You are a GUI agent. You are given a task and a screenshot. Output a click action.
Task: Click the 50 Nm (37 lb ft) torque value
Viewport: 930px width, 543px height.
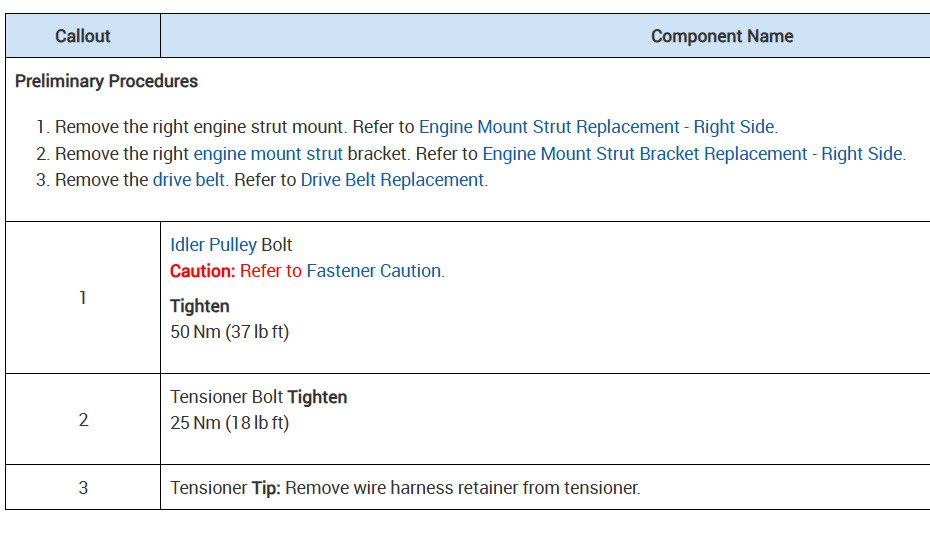[229, 332]
